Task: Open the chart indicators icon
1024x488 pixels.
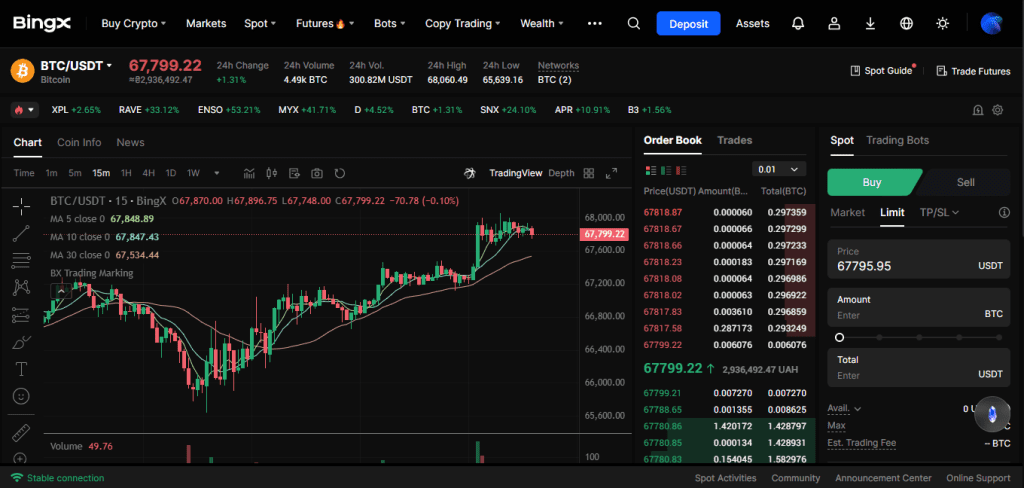Action: tap(249, 173)
